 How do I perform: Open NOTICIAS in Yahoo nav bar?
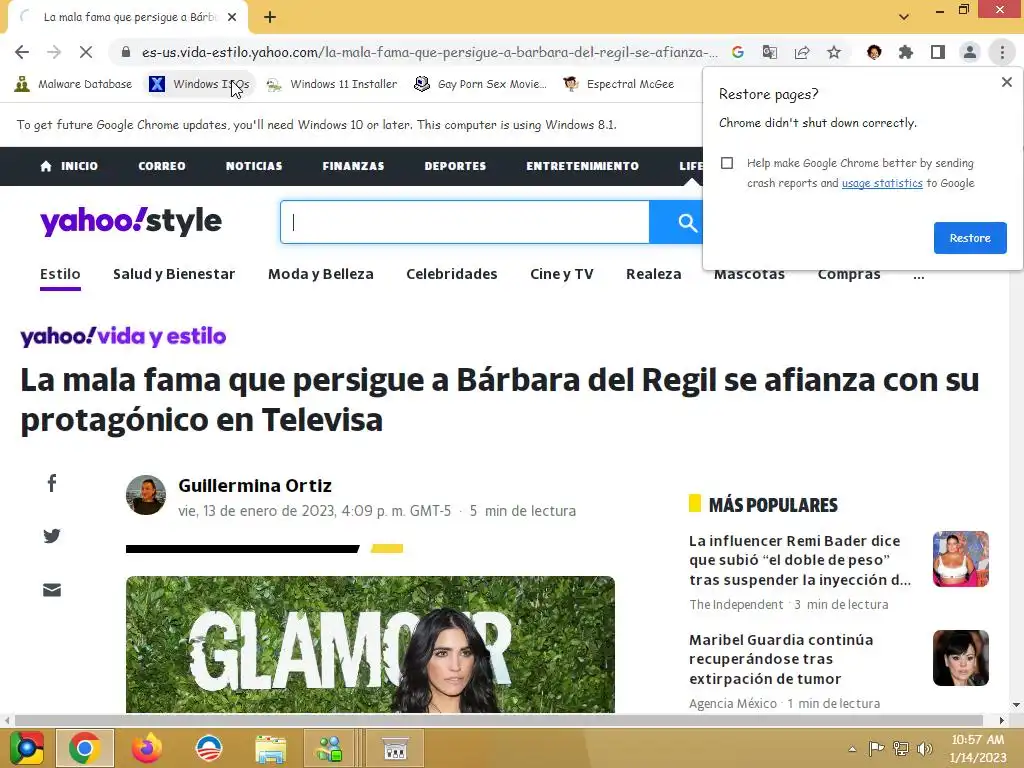pos(254,166)
